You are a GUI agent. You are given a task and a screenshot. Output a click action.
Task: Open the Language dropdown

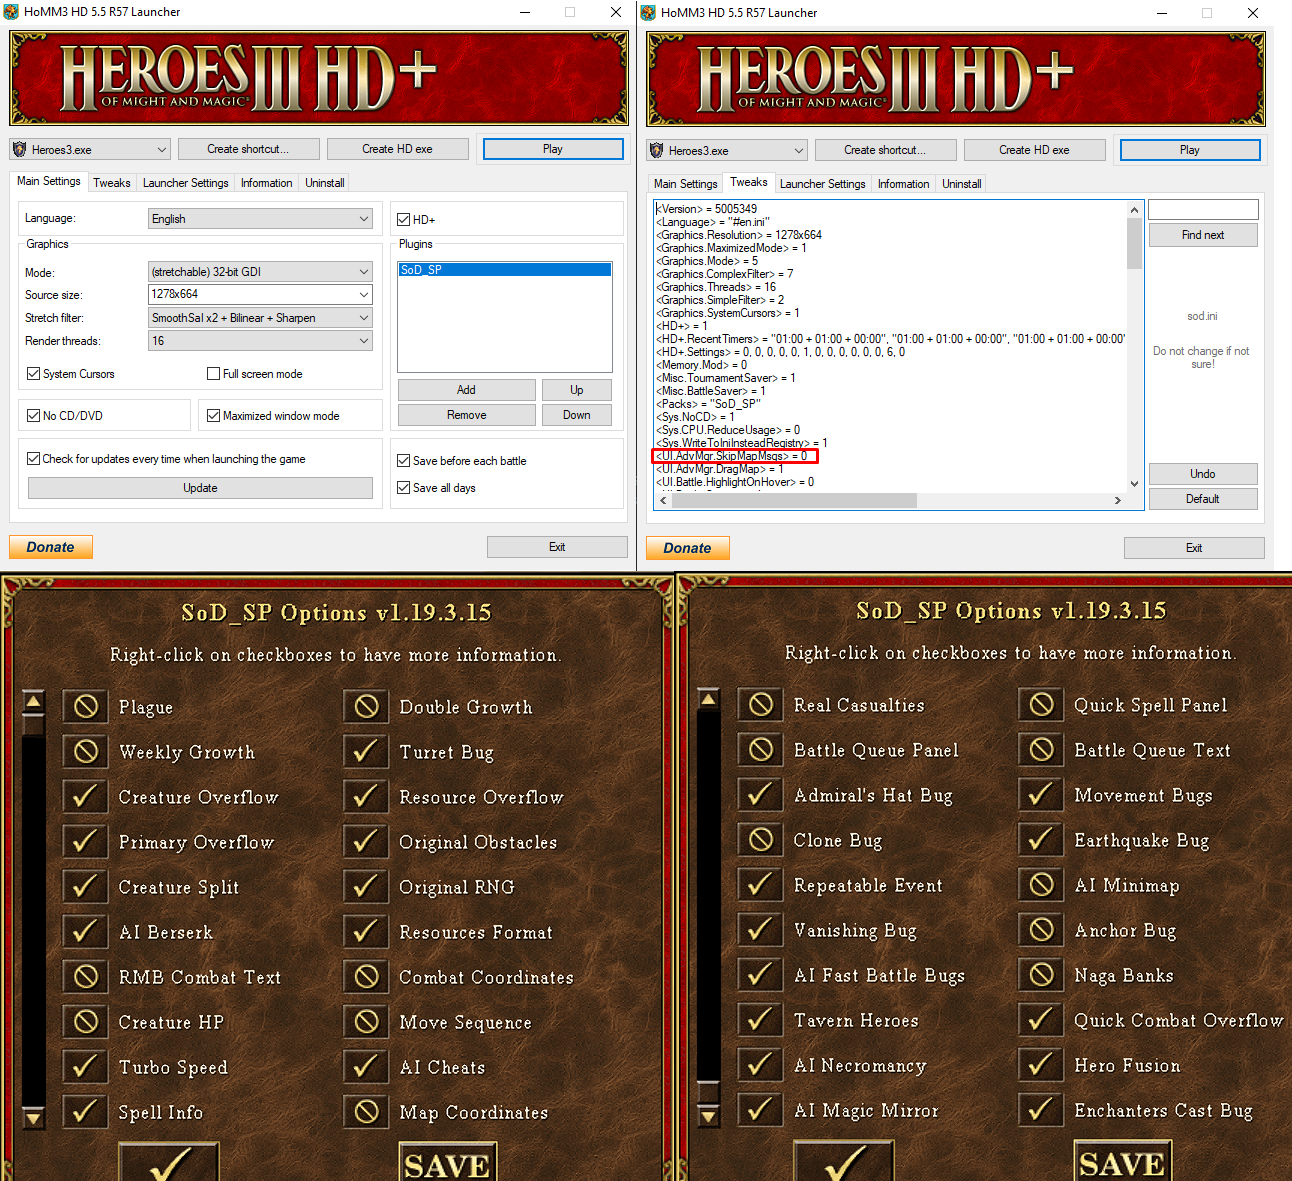coord(260,219)
